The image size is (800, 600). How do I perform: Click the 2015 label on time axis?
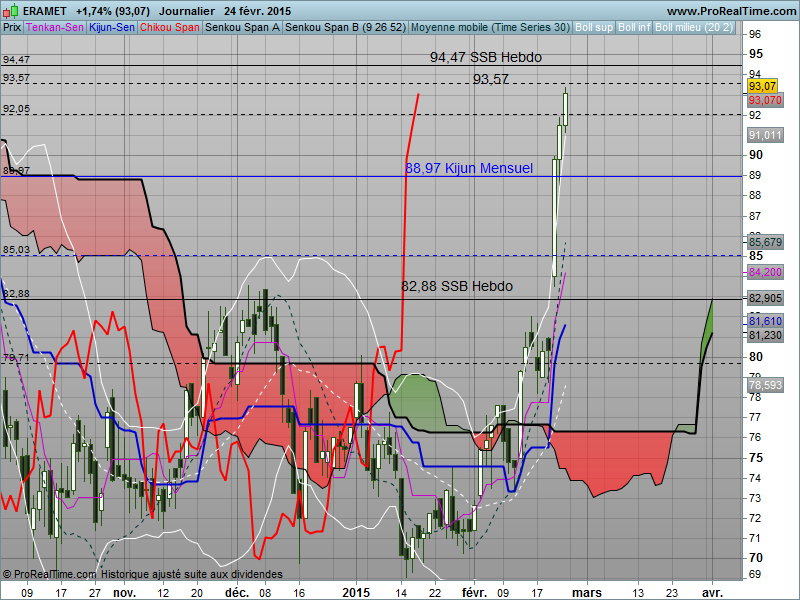click(x=356, y=592)
